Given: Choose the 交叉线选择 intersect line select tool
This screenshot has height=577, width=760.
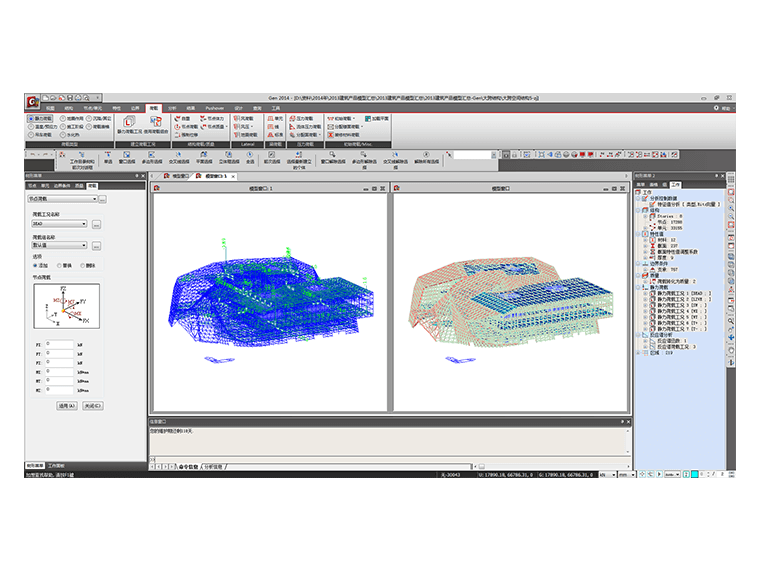Looking at the screenshot, I should click(179, 158).
